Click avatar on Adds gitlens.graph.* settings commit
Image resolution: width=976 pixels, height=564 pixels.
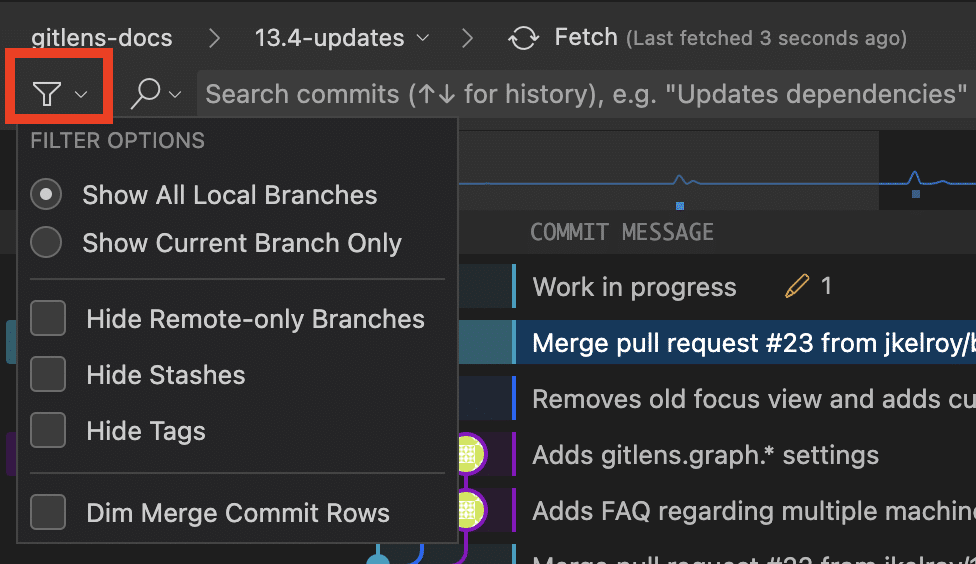click(467, 455)
